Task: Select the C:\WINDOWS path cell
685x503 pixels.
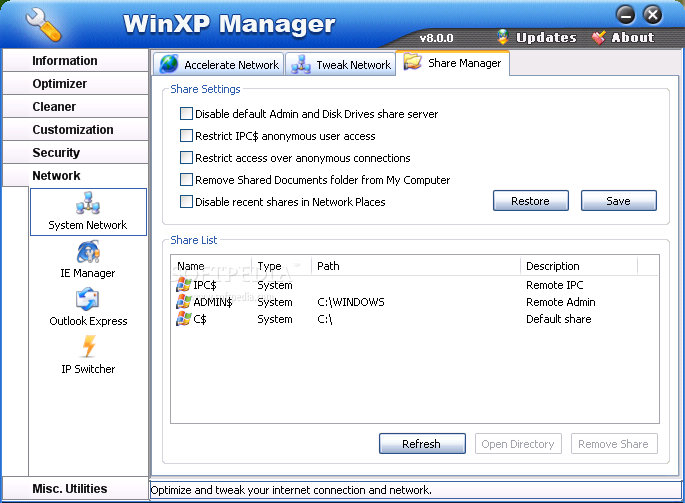Action: 351,302
